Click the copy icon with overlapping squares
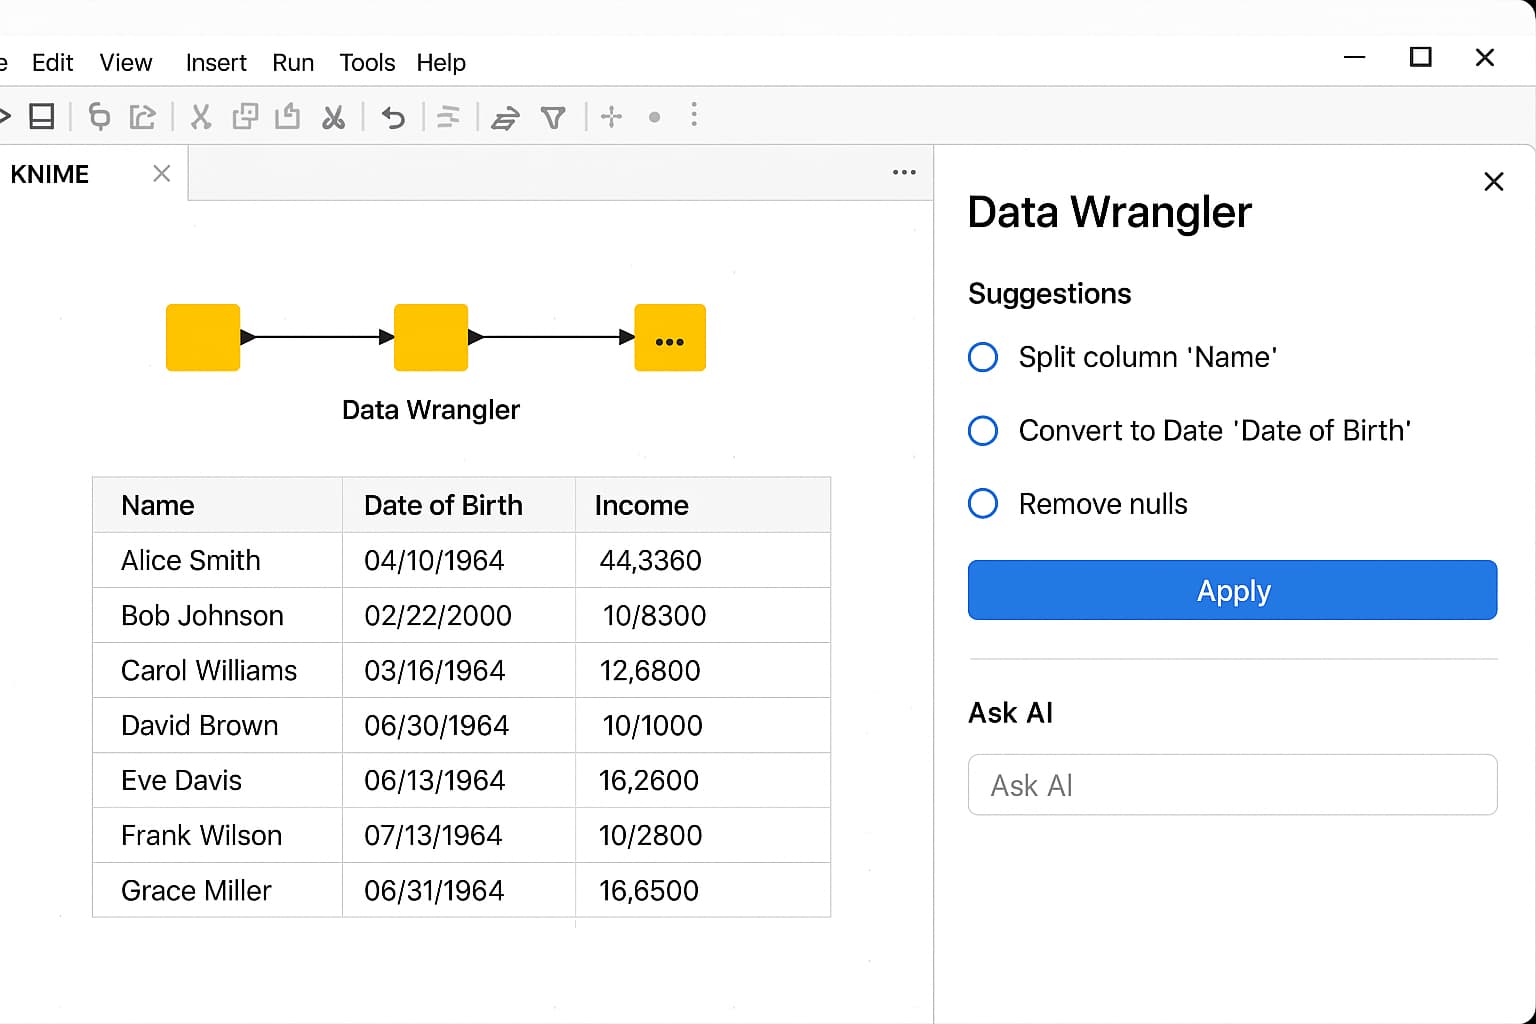The width and height of the screenshot is (1536, 1024). coord(245,117)
